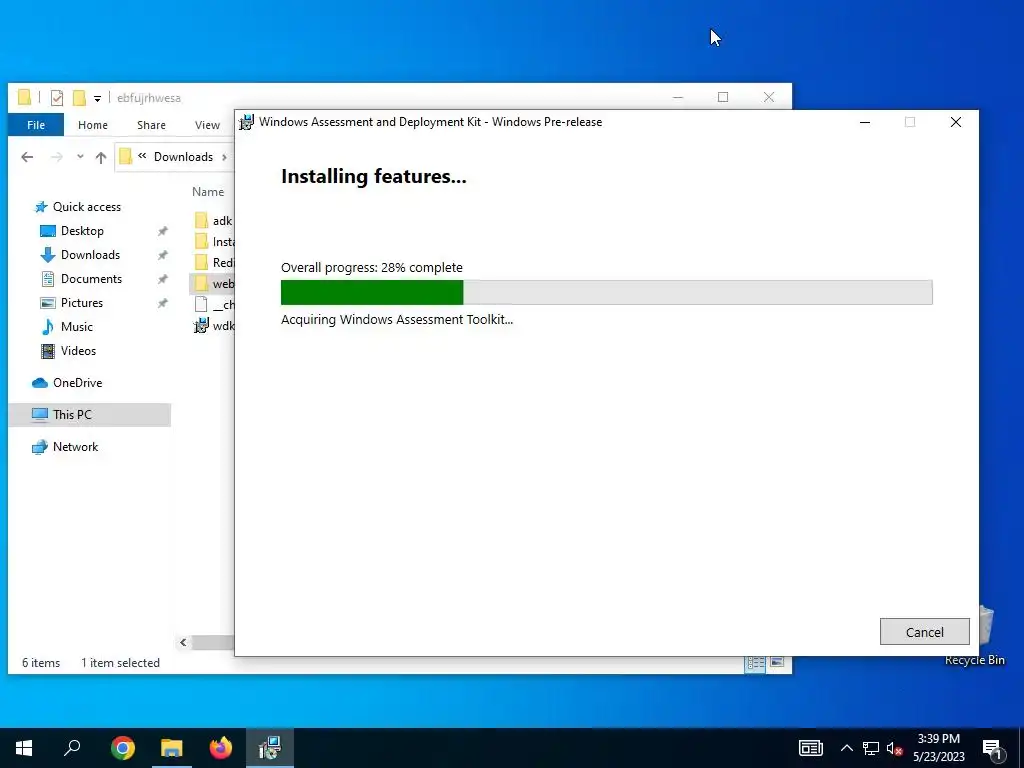1024x768 pixels.
Task: Select OneDrive in navigation pane
Action: (x=77, y=383)
